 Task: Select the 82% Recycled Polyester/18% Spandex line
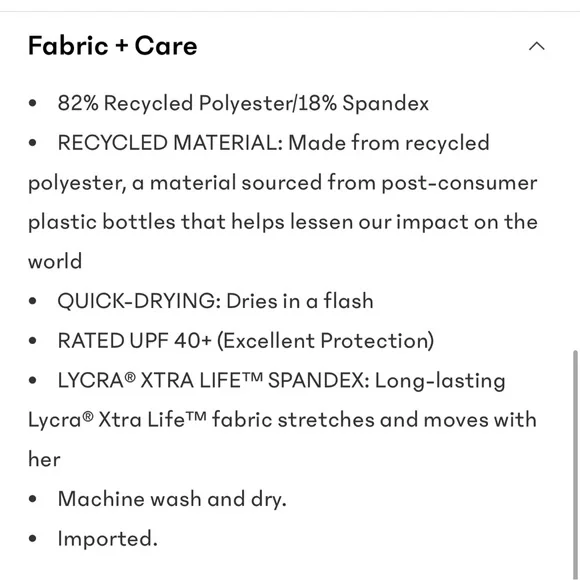pyautogui.click(x=243, y=103)
